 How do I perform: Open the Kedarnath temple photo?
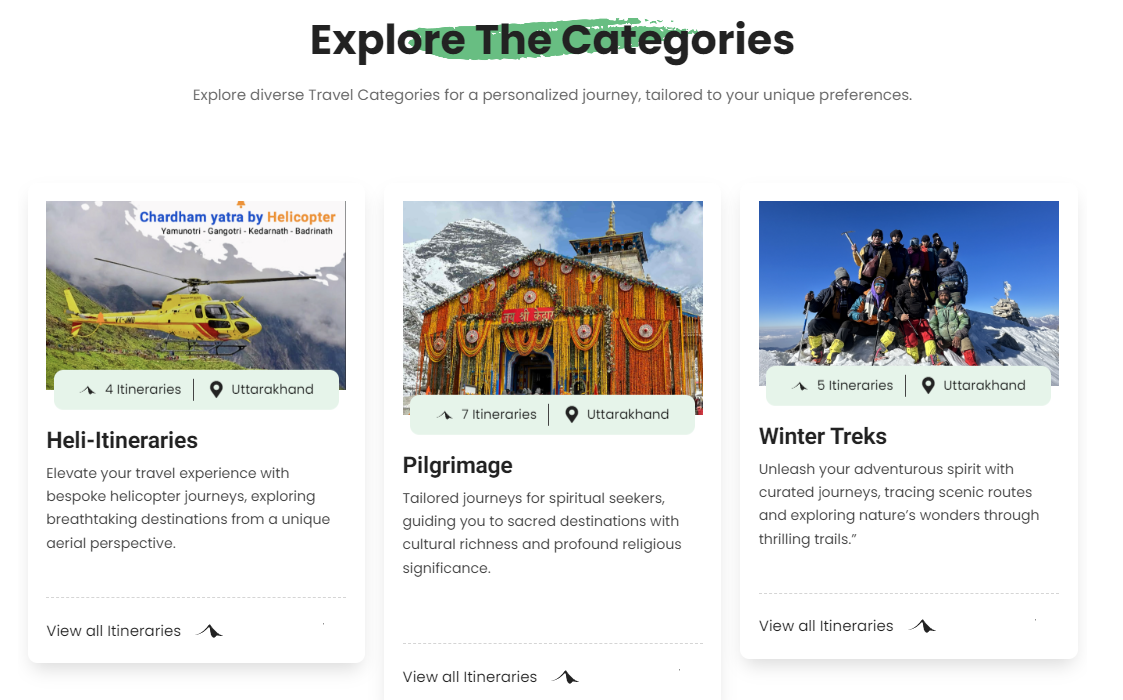click(x=552, y=300)
